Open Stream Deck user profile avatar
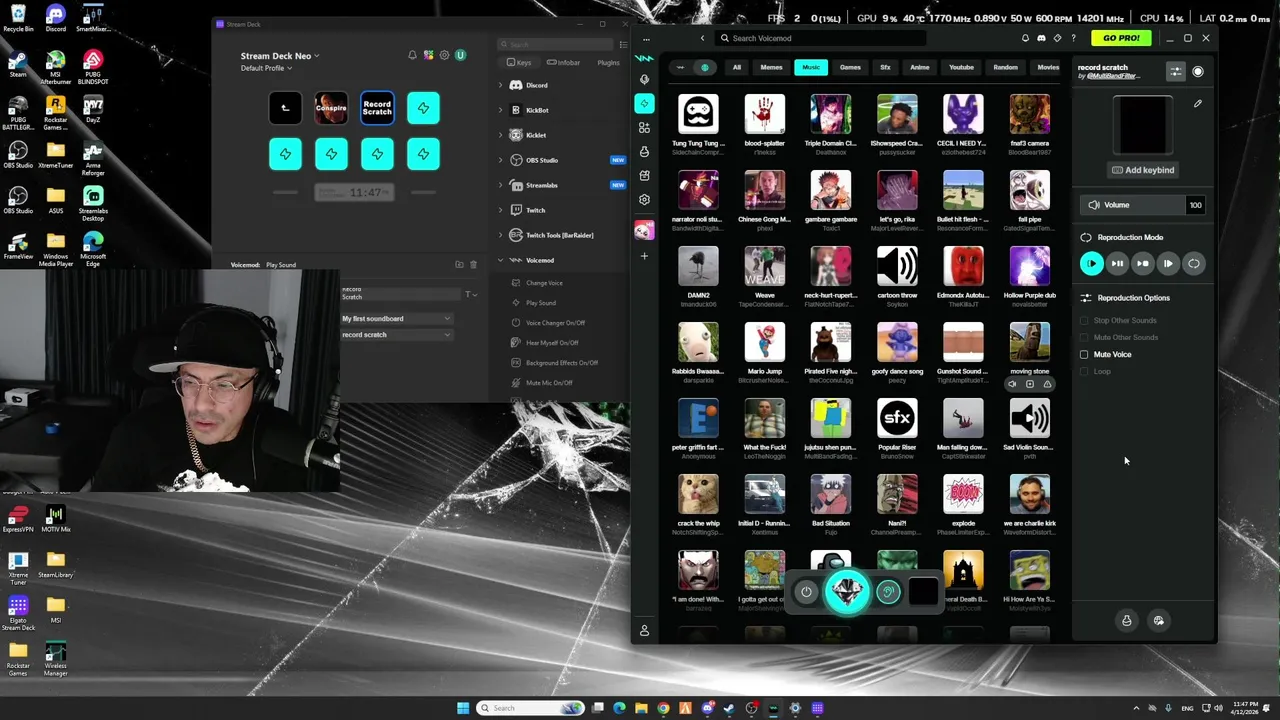 coord(460,56)
